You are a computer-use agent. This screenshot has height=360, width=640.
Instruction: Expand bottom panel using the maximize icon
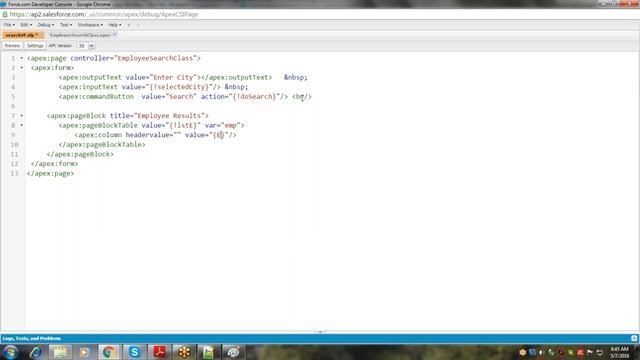tap(634, 338)
